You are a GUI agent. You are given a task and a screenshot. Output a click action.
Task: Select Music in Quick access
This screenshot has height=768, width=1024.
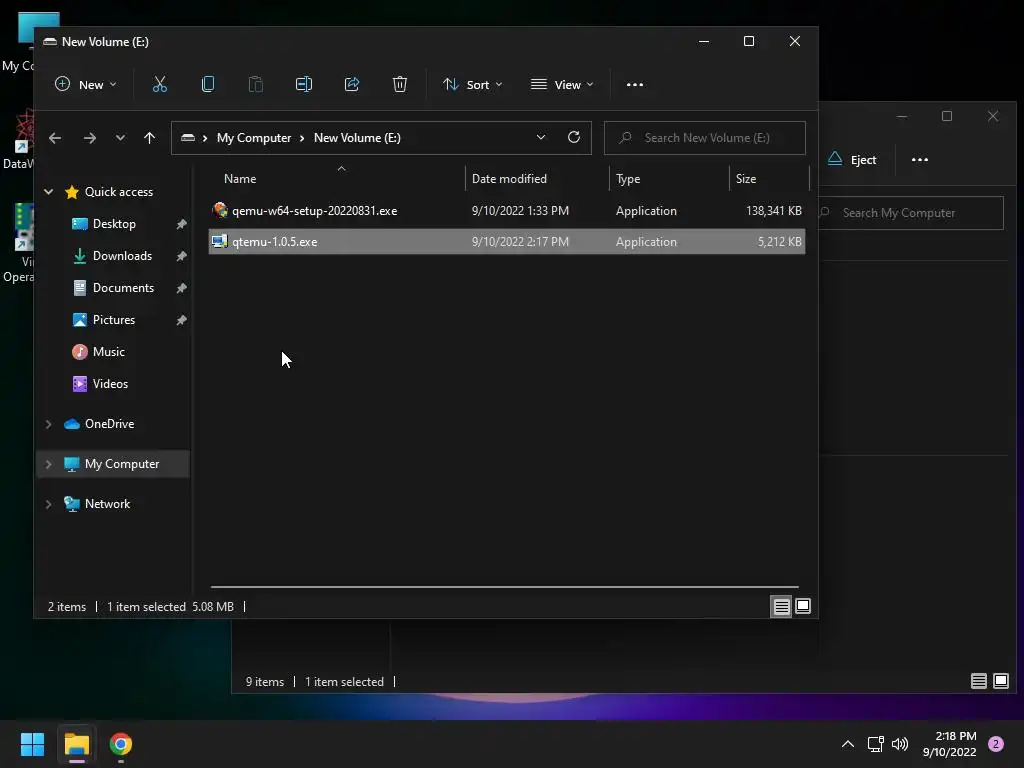108,351
